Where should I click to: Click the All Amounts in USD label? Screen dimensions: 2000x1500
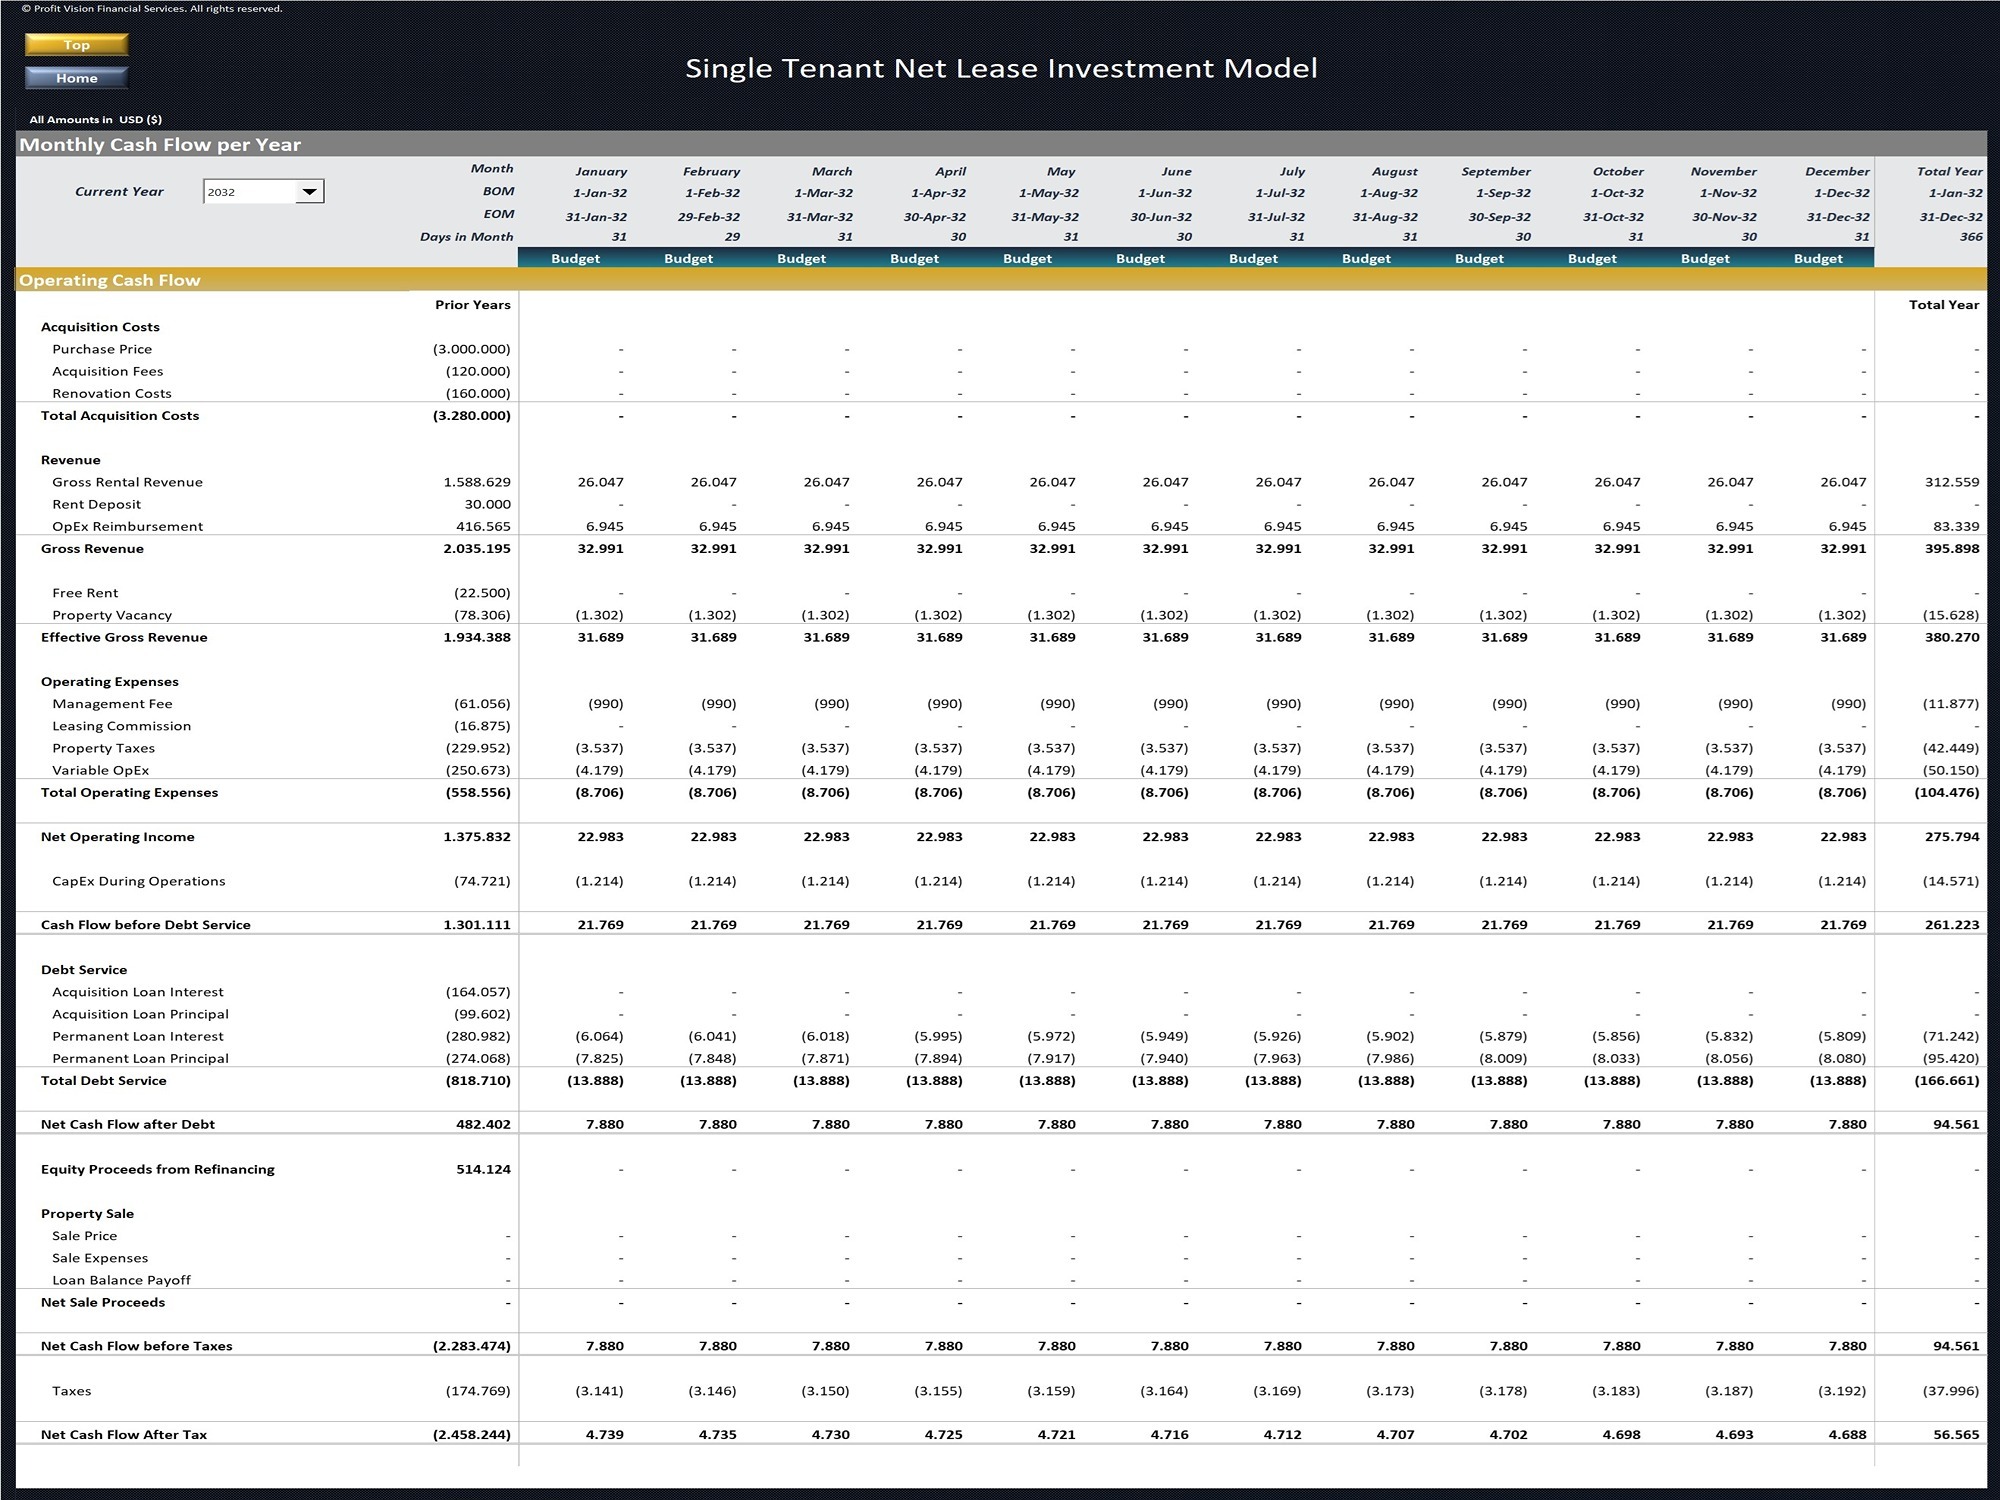pos(95,118)
